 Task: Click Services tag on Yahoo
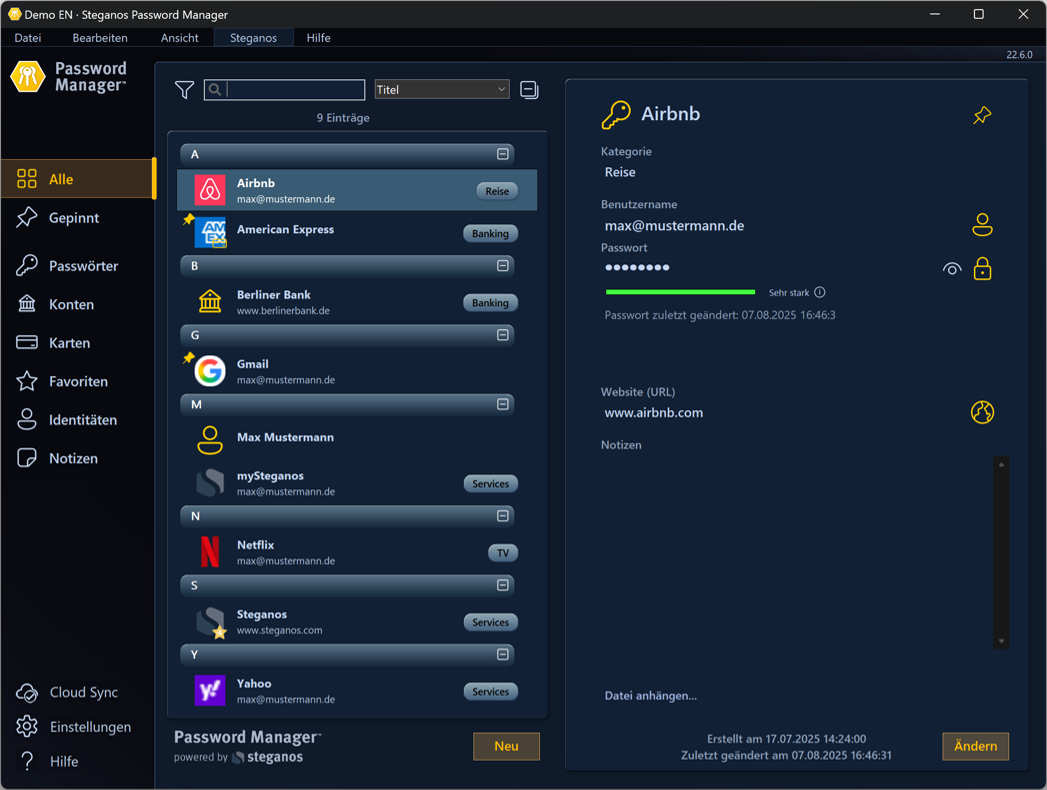coord(490,691)
